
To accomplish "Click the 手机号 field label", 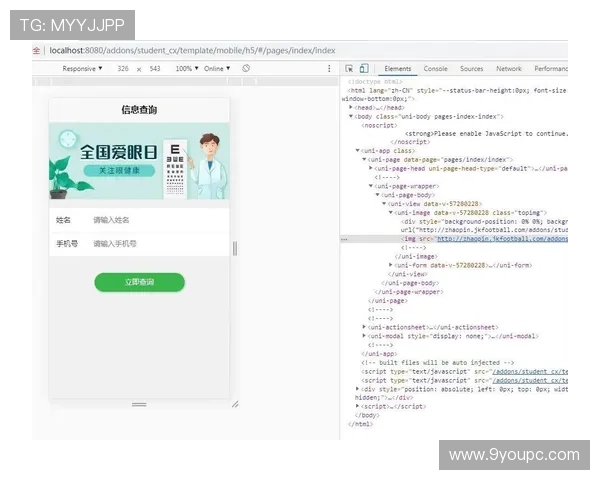I will coord(67,243).
